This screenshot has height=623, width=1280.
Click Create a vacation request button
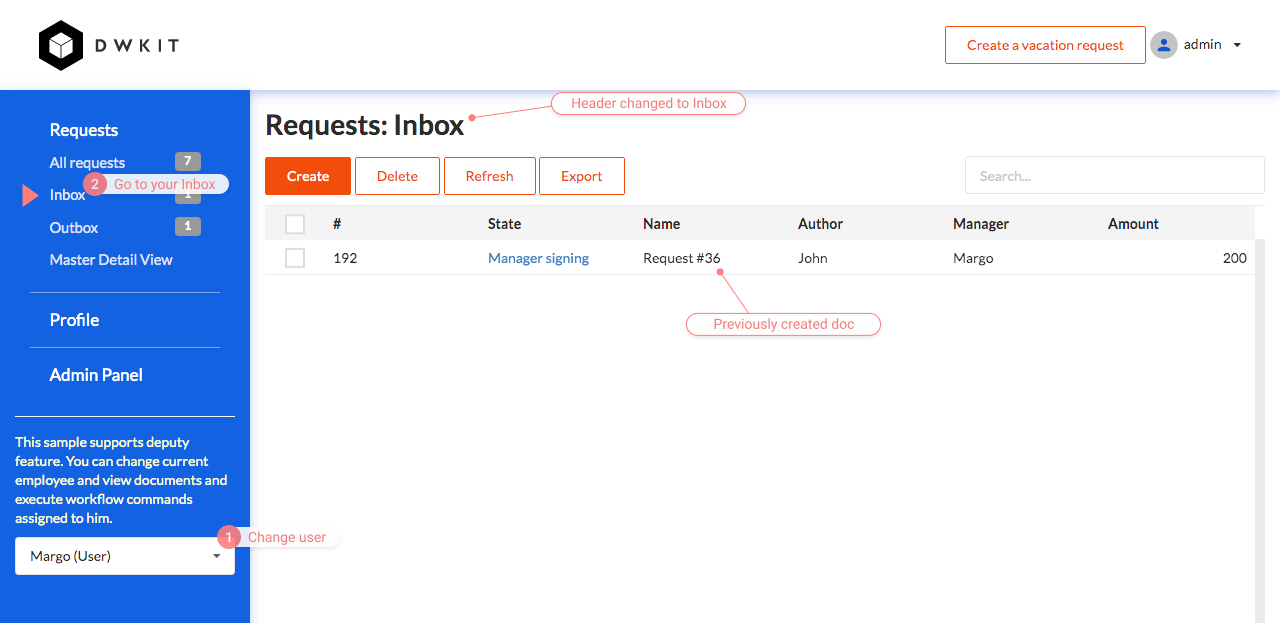[1045, 45]
